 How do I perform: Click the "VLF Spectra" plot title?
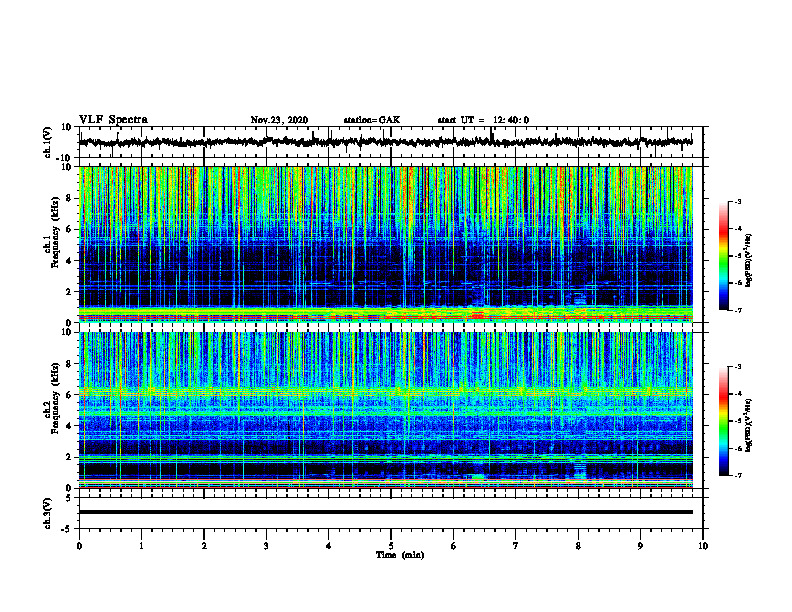point(113,120)
